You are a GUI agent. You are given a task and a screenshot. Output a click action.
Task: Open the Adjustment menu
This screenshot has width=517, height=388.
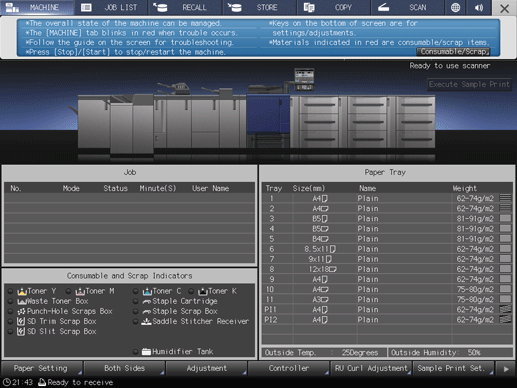pyautogui.click(x=206, y=368)
